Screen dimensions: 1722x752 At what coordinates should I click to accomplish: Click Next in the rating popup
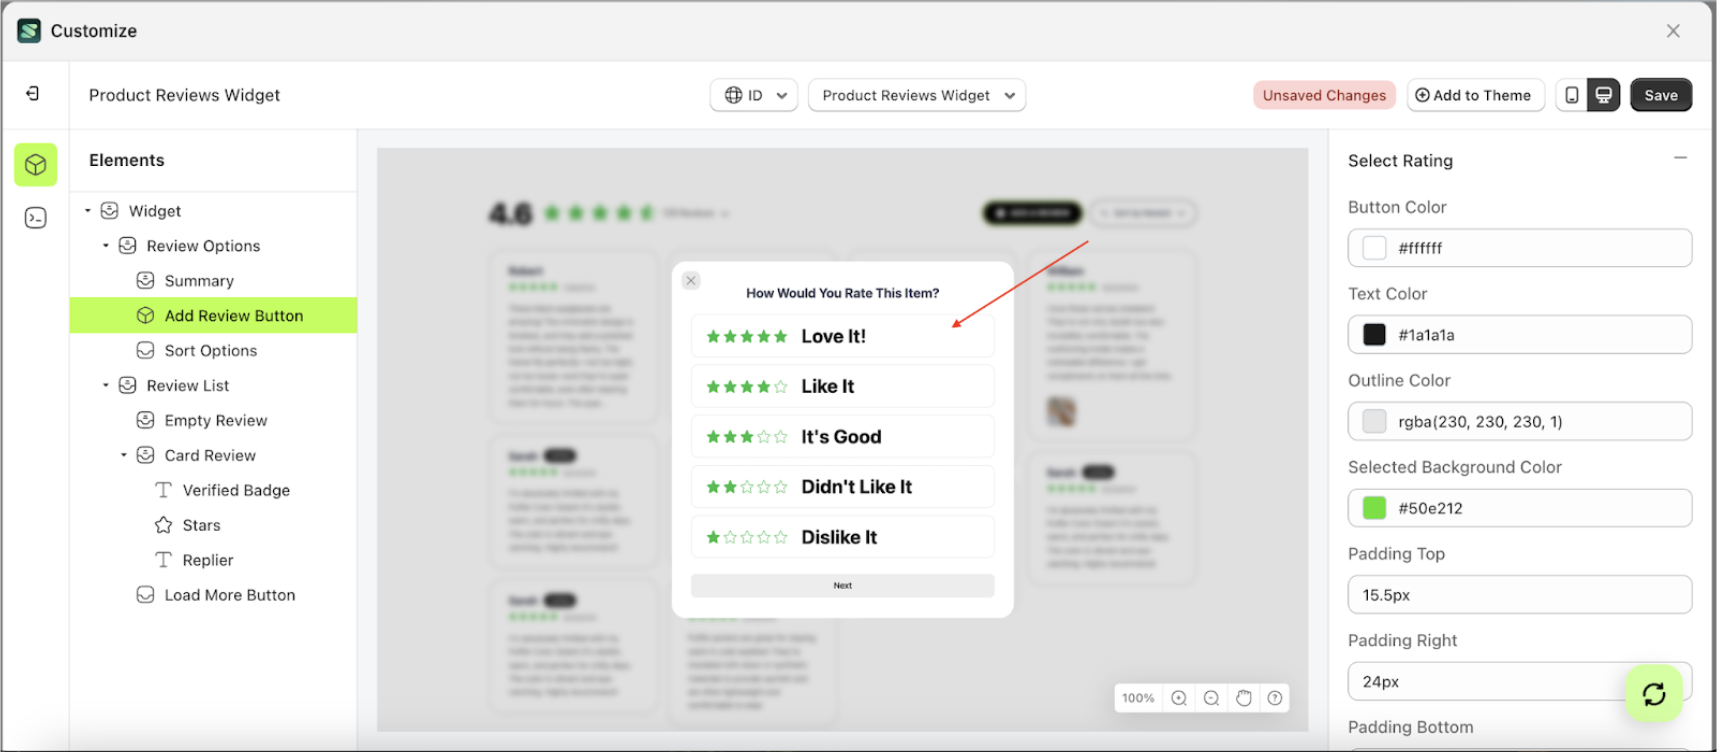coord(843,586)
